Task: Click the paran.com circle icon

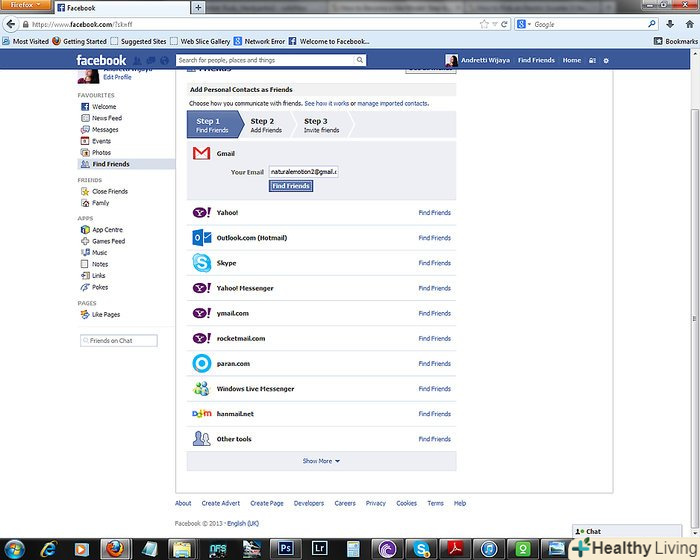Action: [x=201, y=364]
